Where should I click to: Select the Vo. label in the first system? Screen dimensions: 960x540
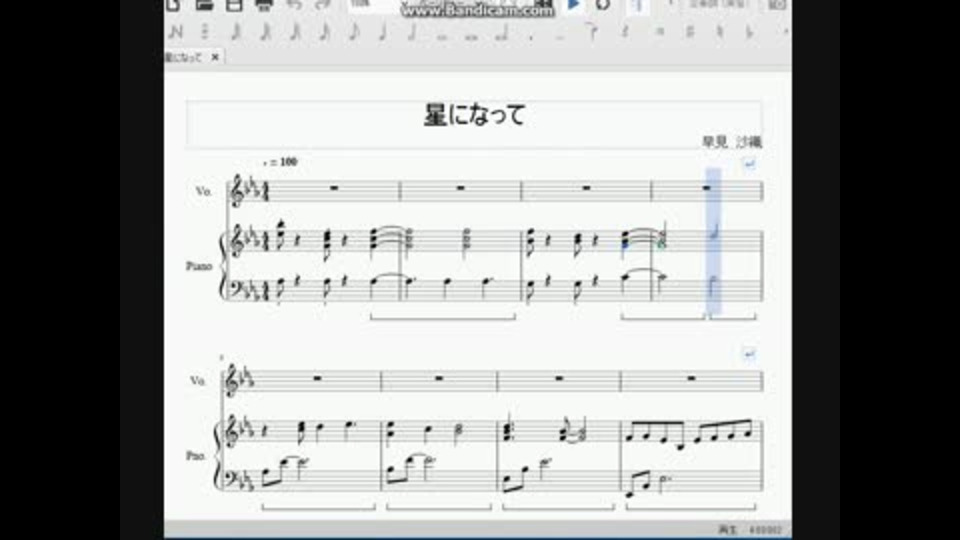coord(204,192)
